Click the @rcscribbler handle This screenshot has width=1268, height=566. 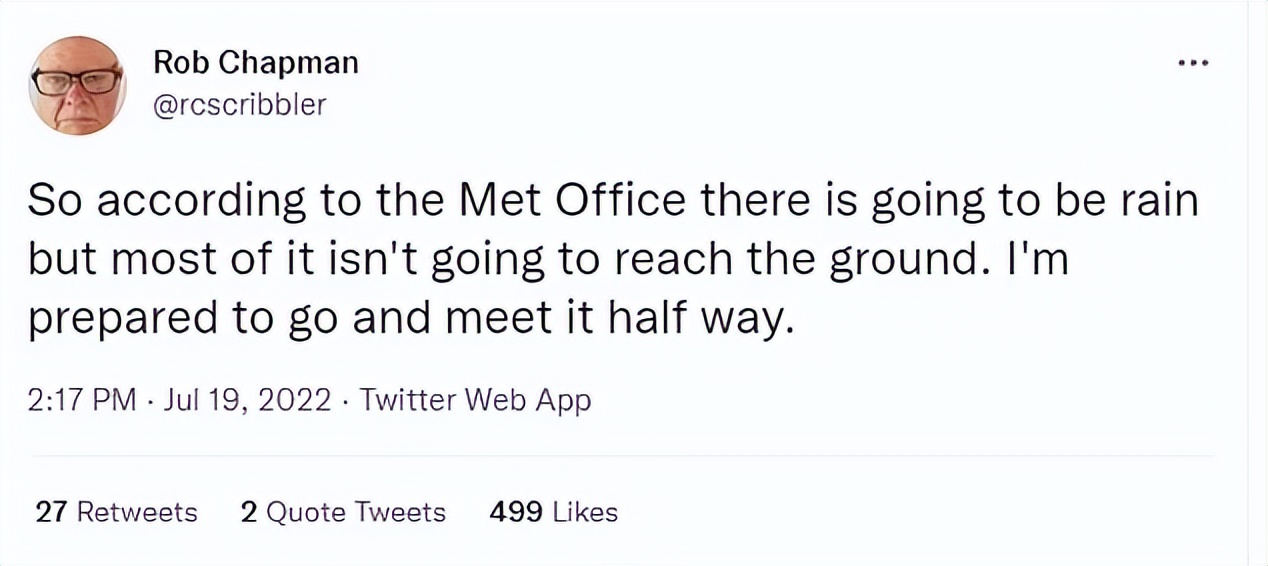point(239,104)
